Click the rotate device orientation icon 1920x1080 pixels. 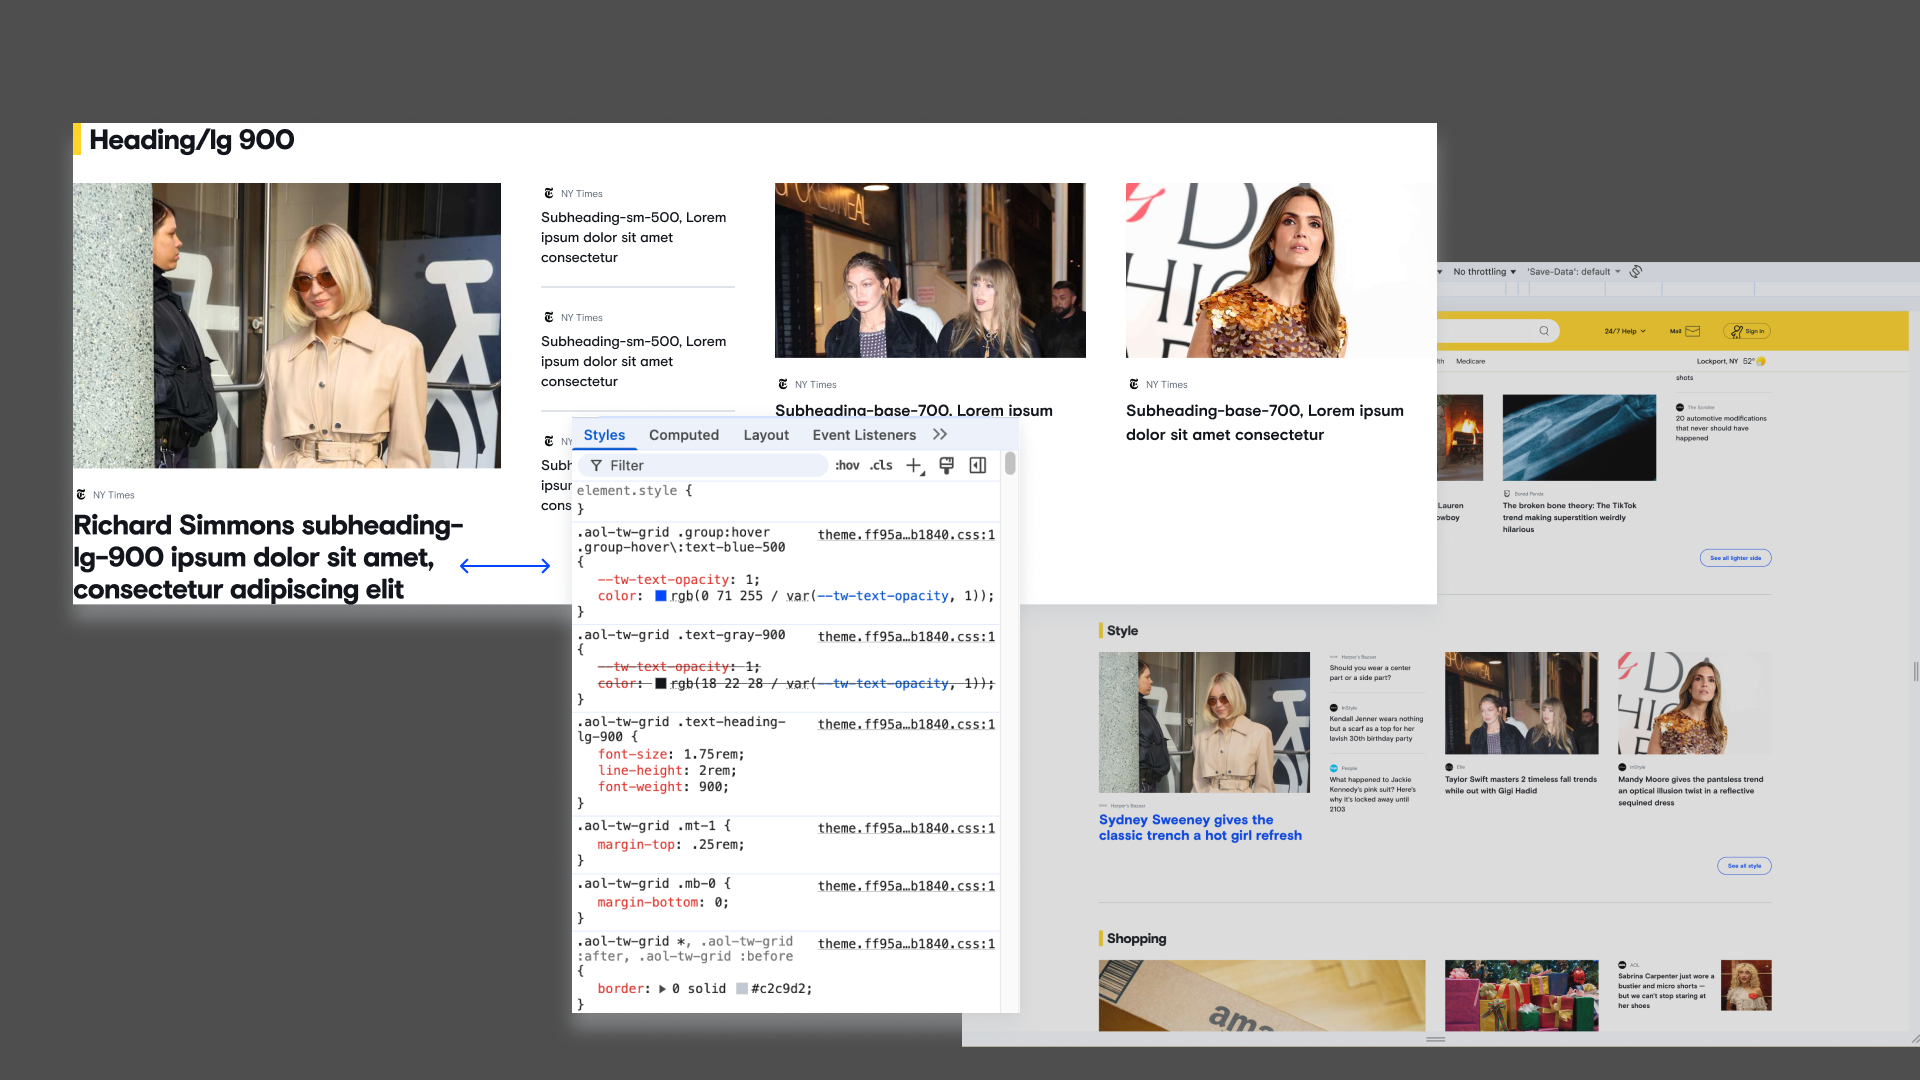click(x=1636, y=272)
